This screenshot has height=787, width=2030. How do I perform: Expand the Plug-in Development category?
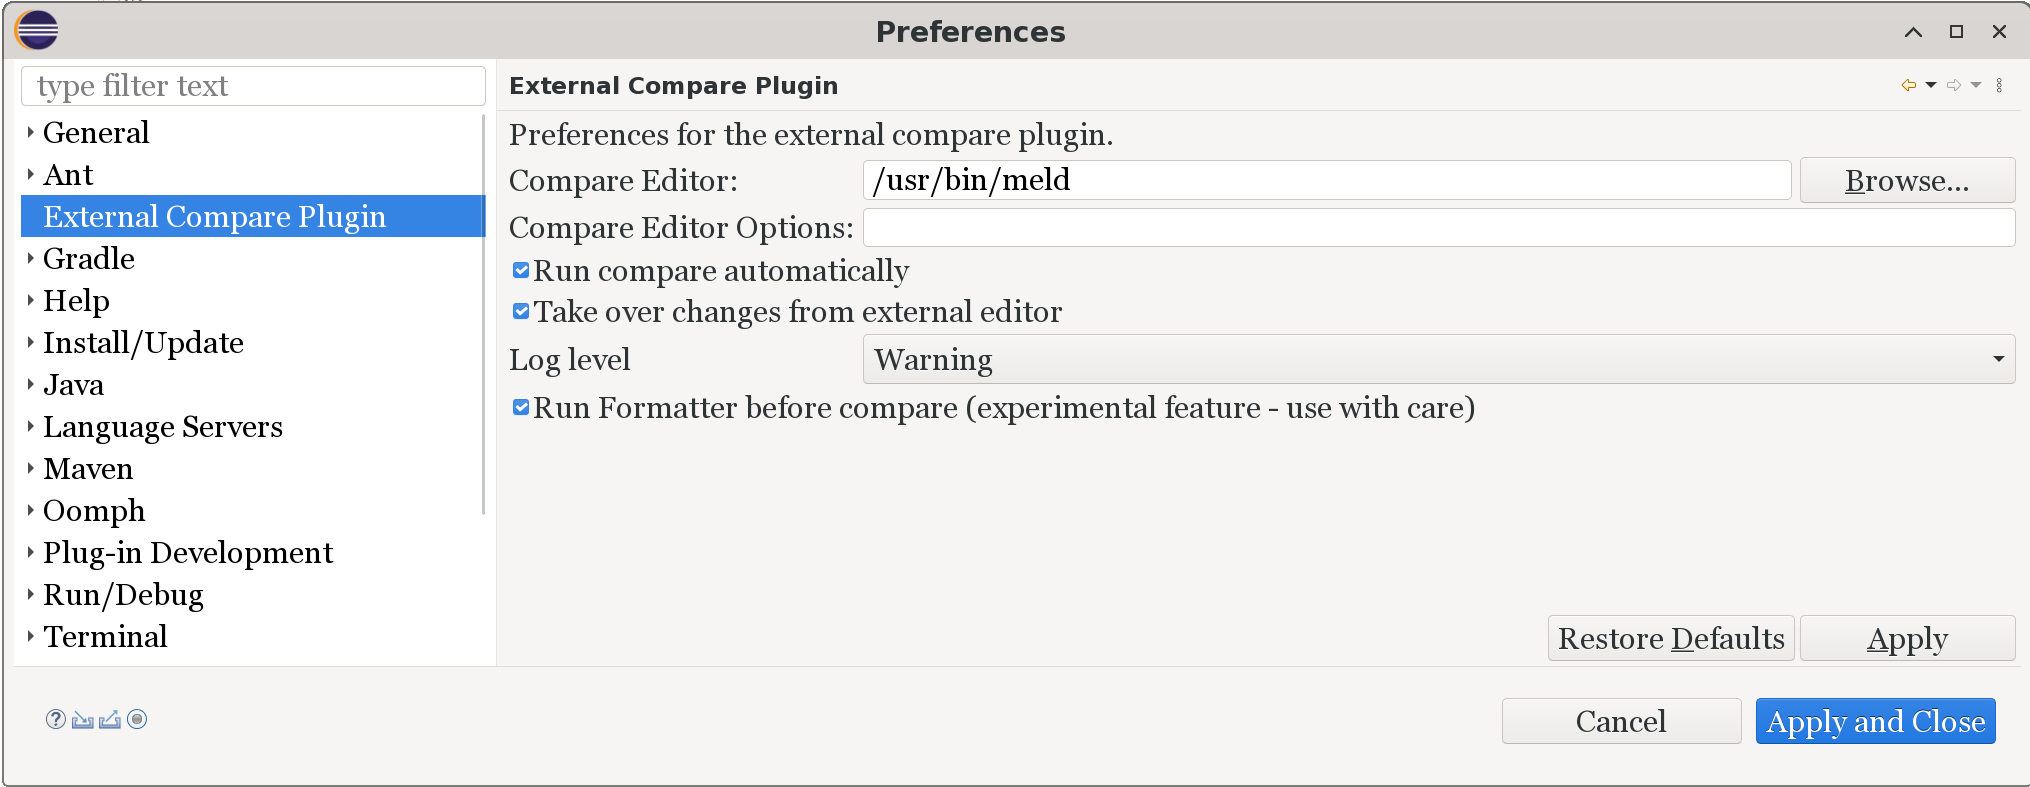(x=30, y=552)
